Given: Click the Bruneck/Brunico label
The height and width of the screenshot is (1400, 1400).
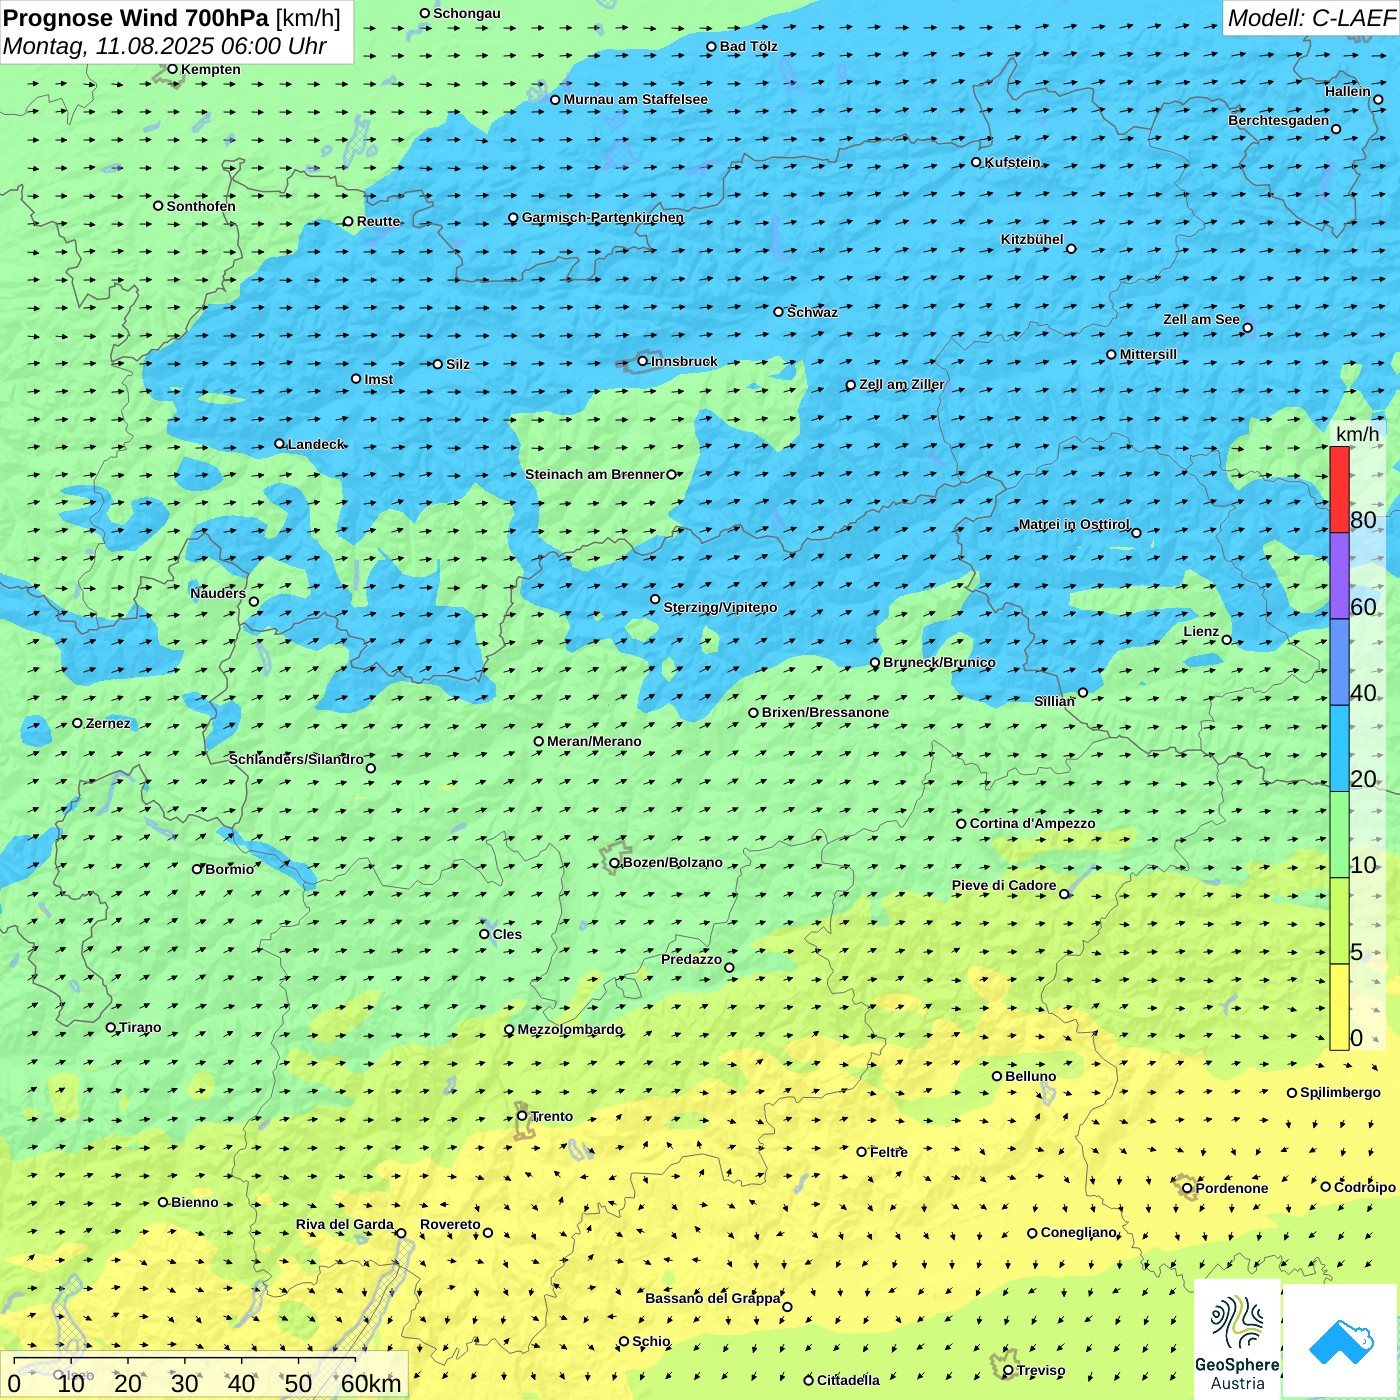Looking at the screenshot, I should (939, 662).
